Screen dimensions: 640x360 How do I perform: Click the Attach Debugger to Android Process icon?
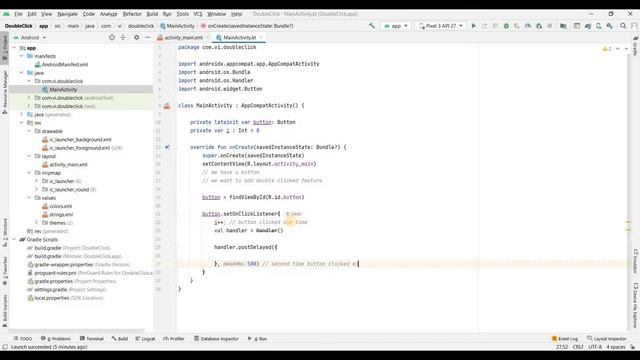539,26
